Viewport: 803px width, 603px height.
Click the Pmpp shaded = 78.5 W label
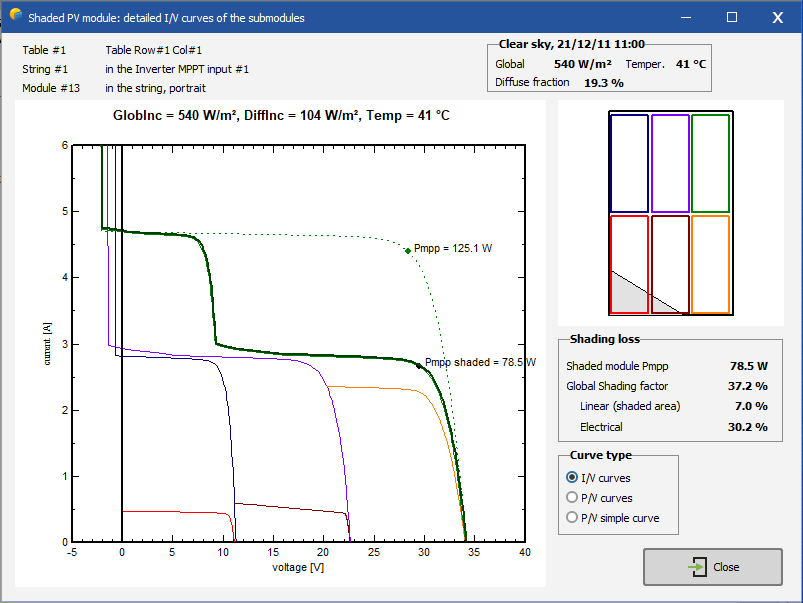[x=480, y=362]
